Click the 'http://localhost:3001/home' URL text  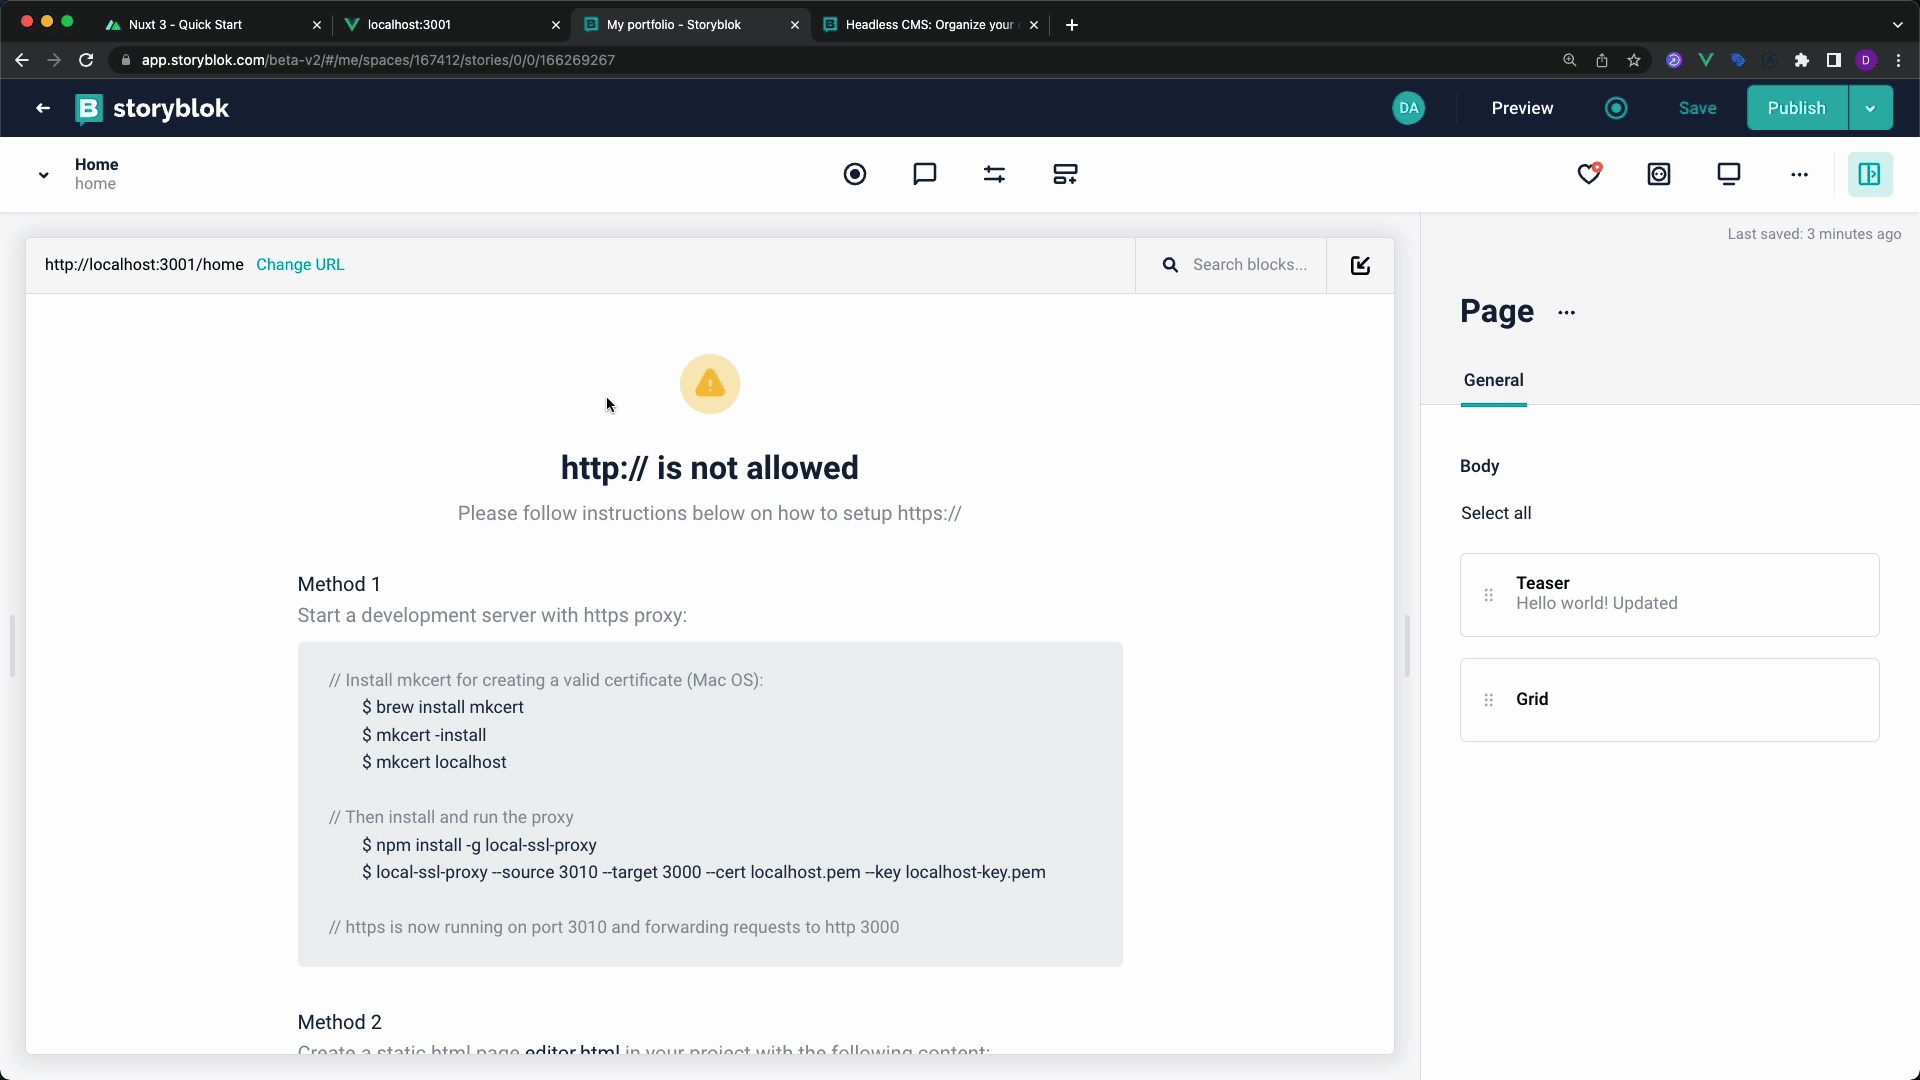click(x=144, y=265)
